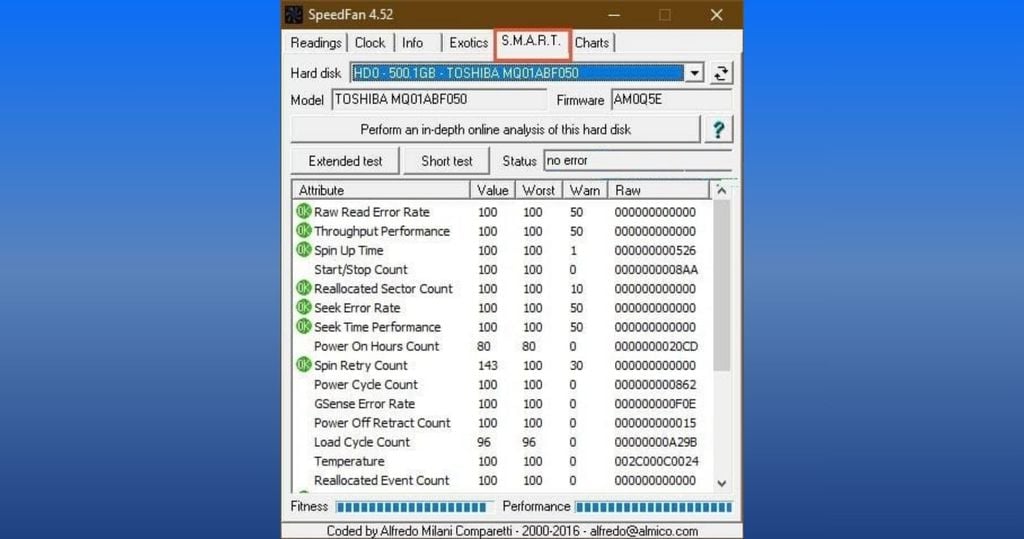Image resolution: width=1024 pixels, height=539 pixels.
Task: Click raw value 002C000C0024
Action: tap(656, 461)
